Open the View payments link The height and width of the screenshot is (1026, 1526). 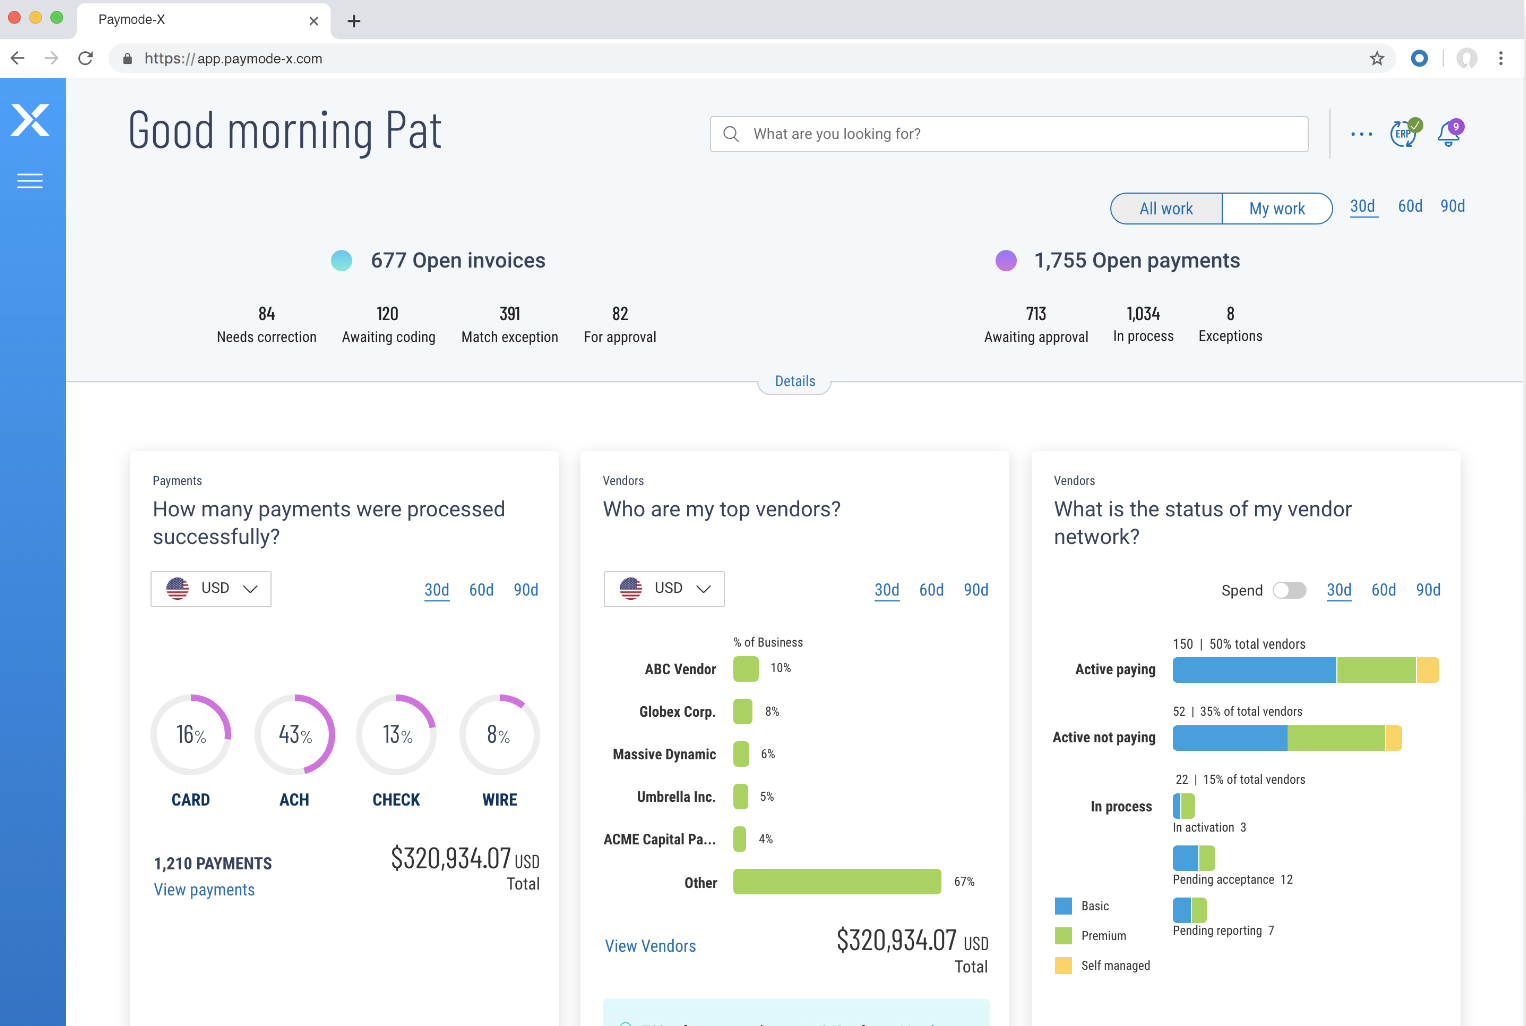(x=204, y=890)
